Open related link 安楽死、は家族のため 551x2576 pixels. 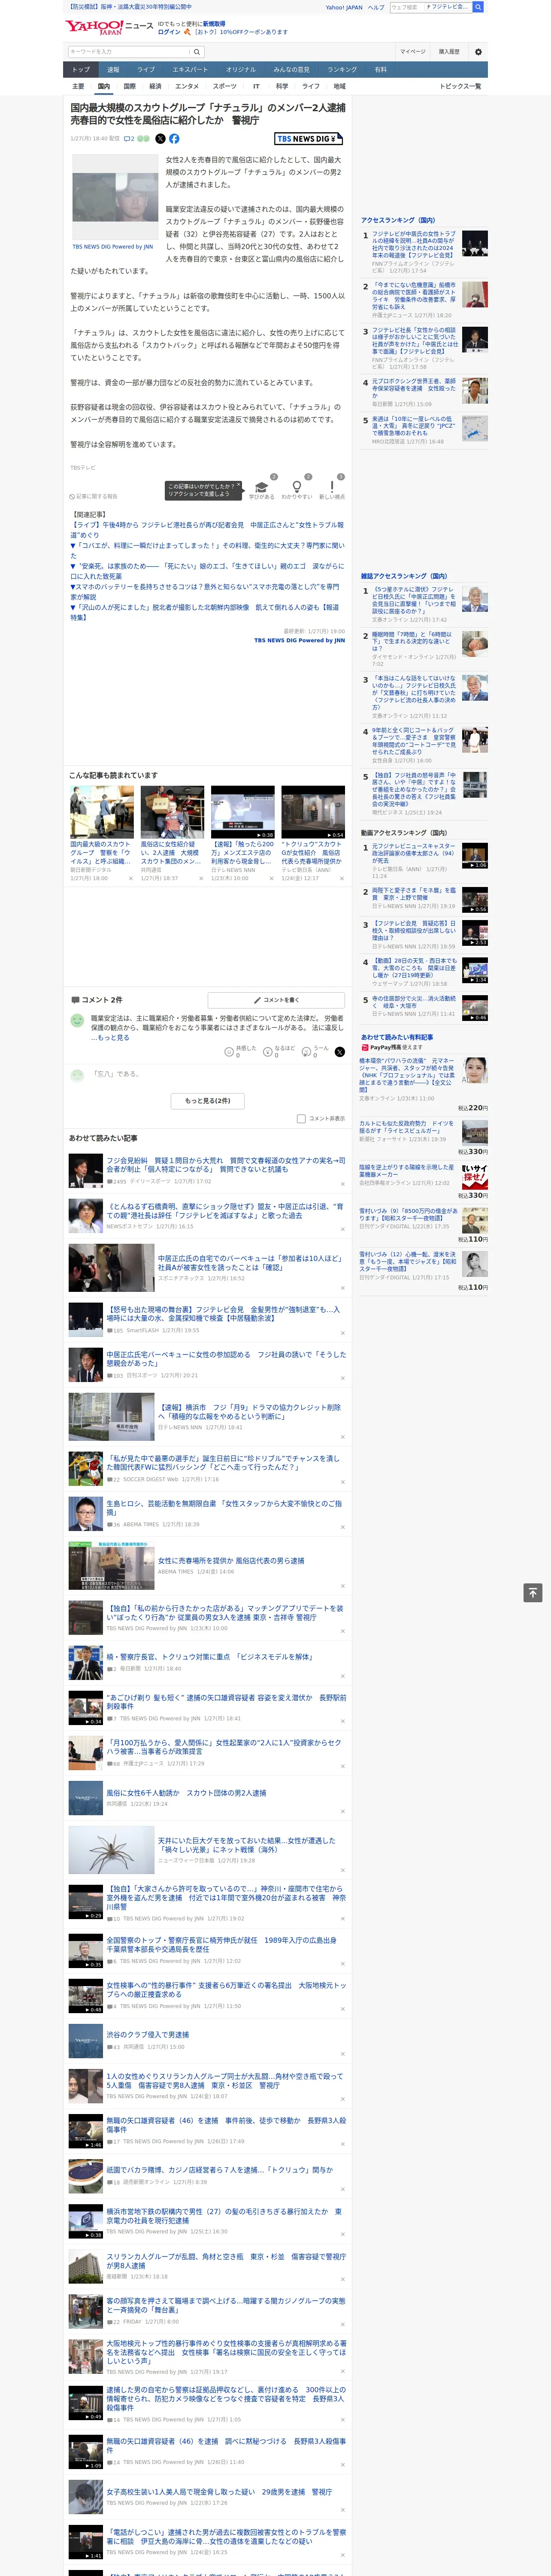pos(207,571)
